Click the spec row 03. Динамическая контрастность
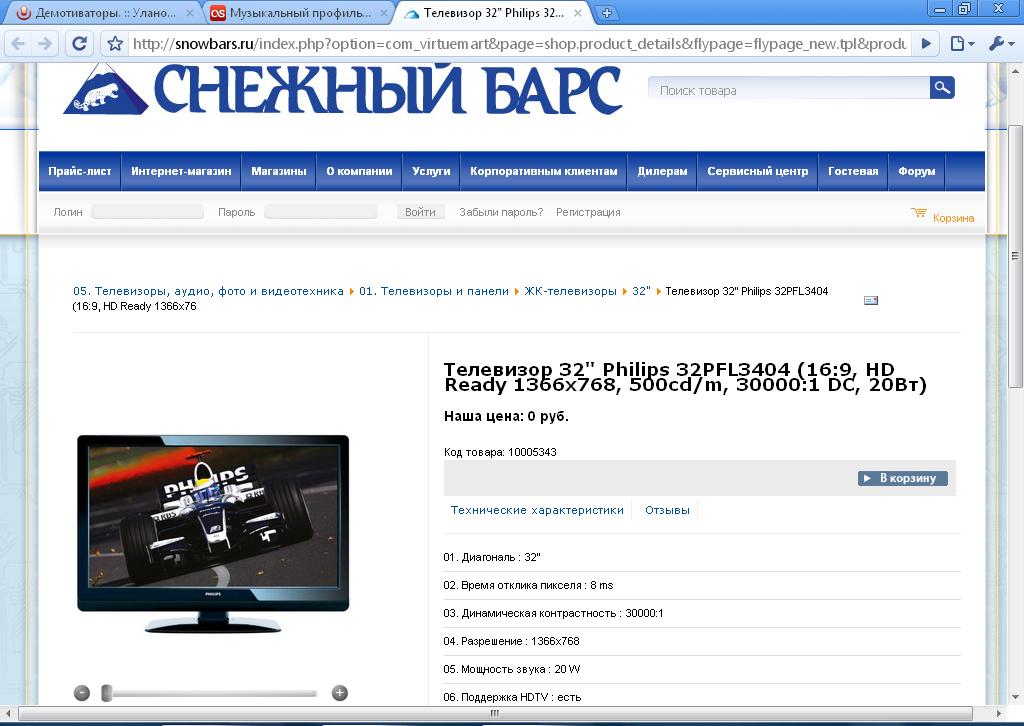The image size is (1024, 726). [701, 613]
